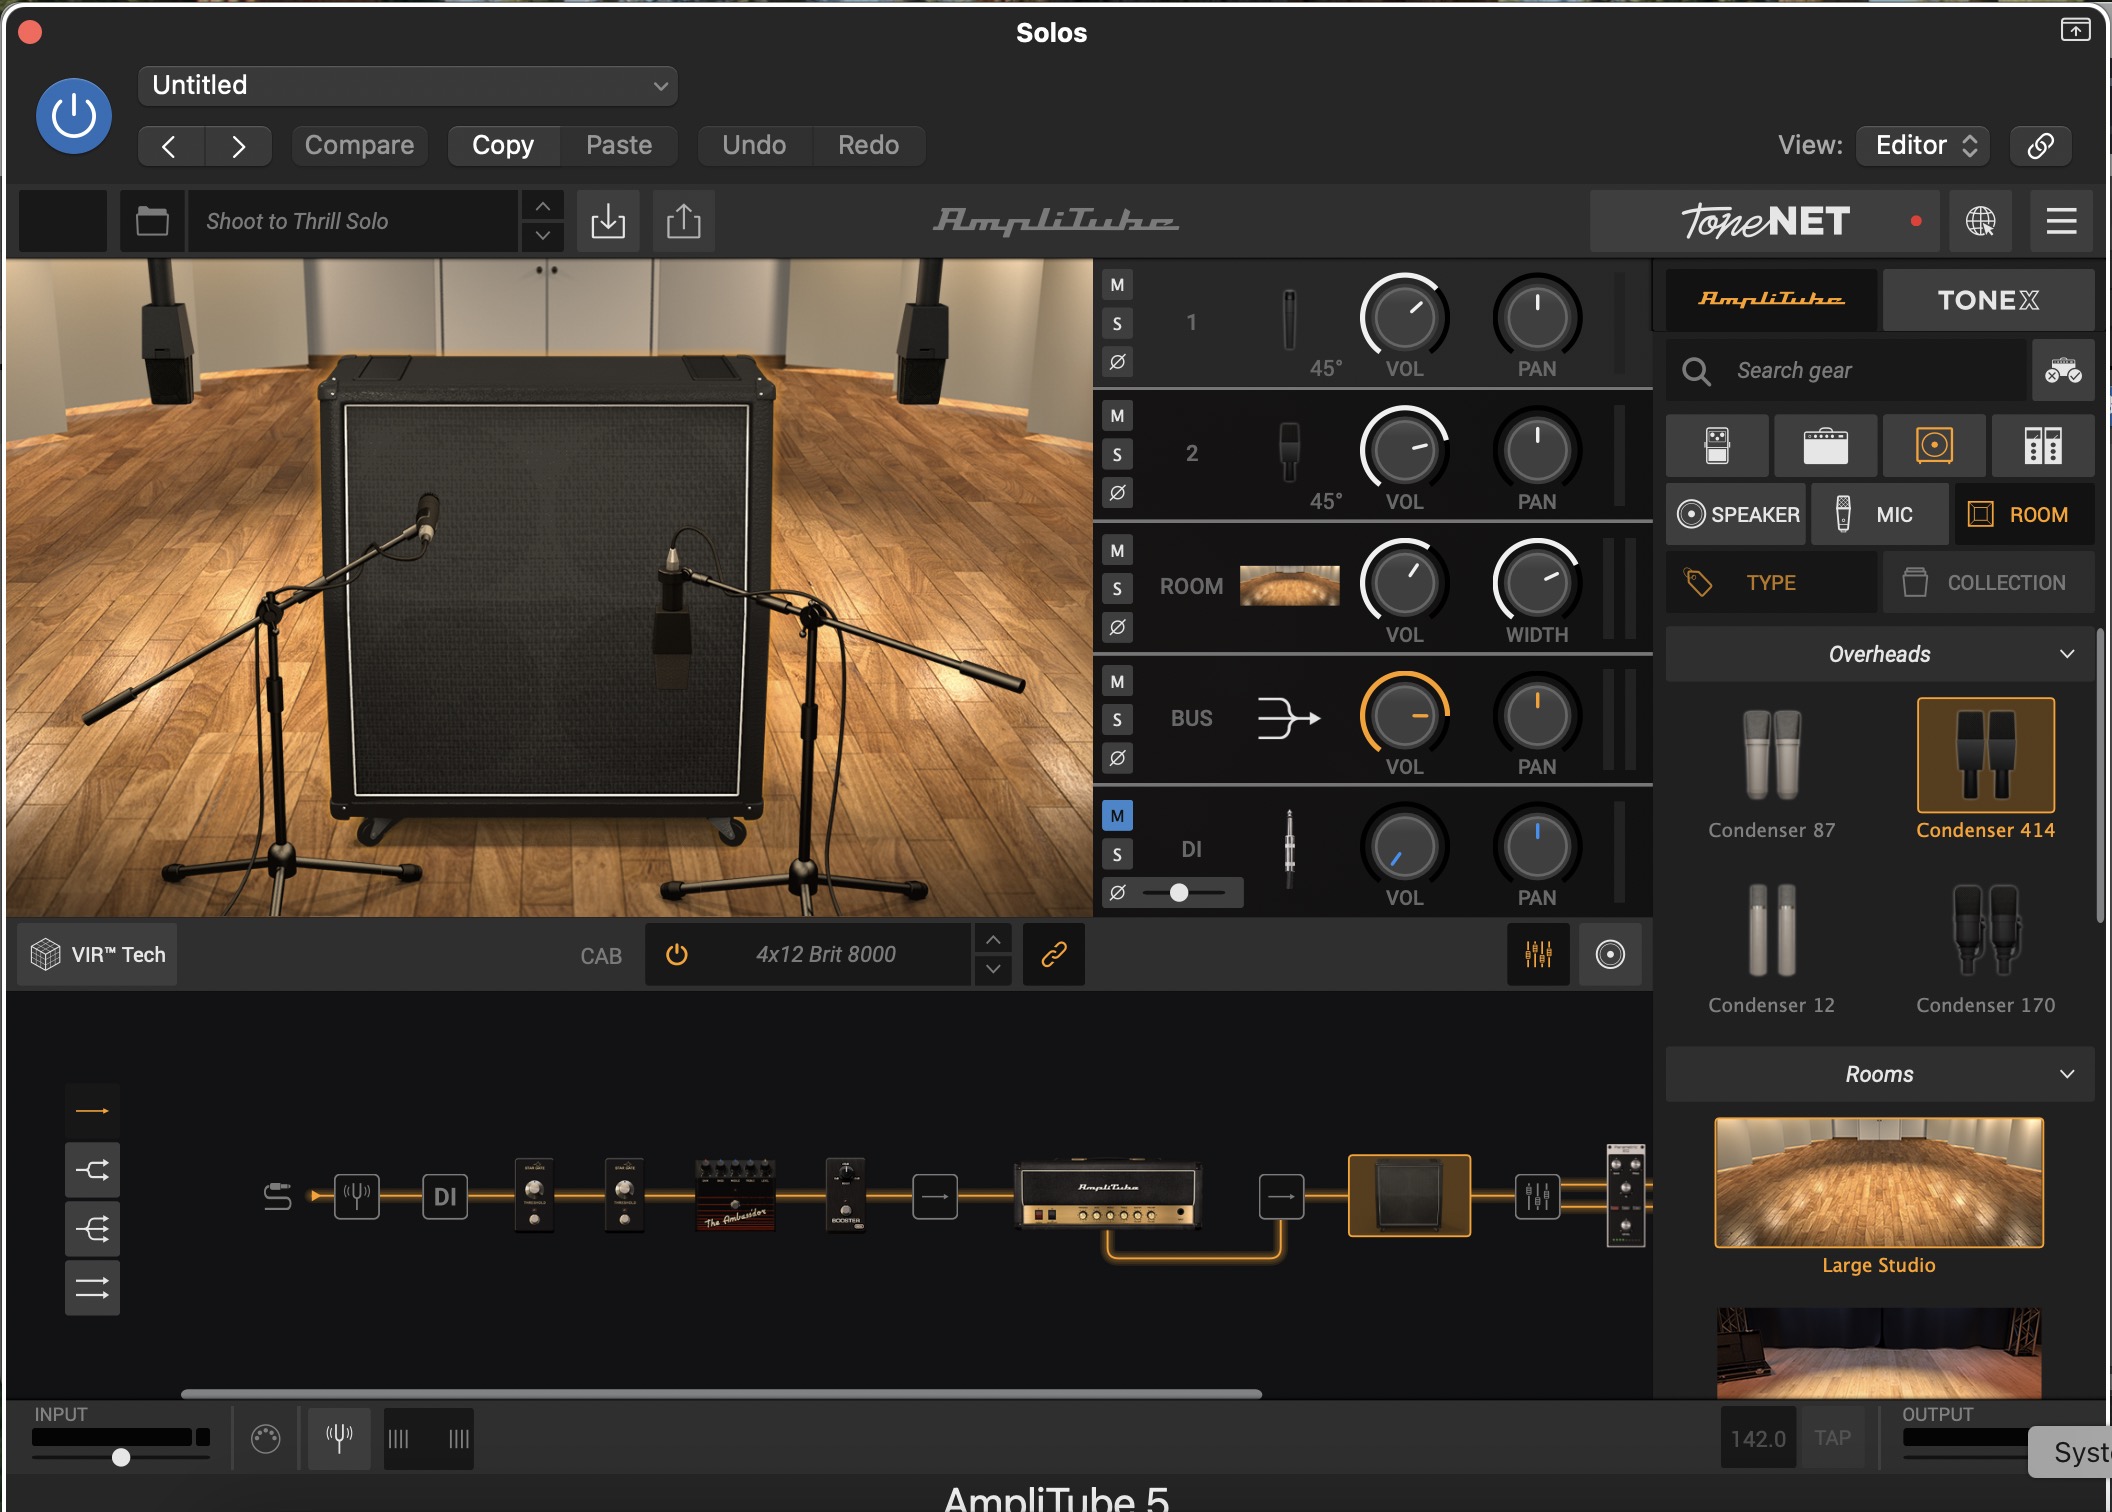Switch to the TONEX tab

tap(1988, 300)
